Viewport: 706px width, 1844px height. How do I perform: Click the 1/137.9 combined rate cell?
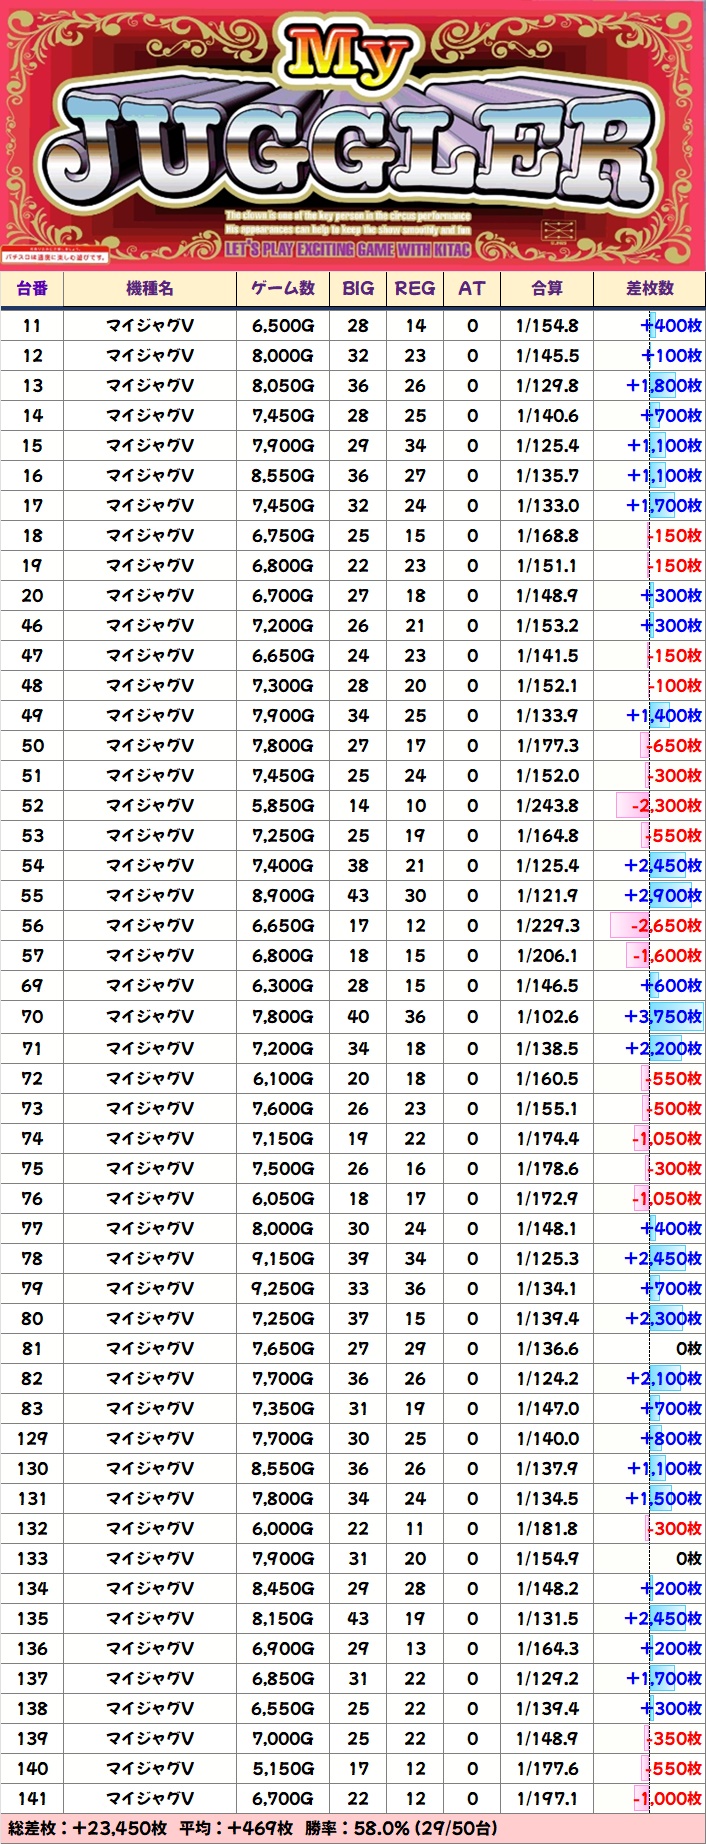(x=547, y=1469)
